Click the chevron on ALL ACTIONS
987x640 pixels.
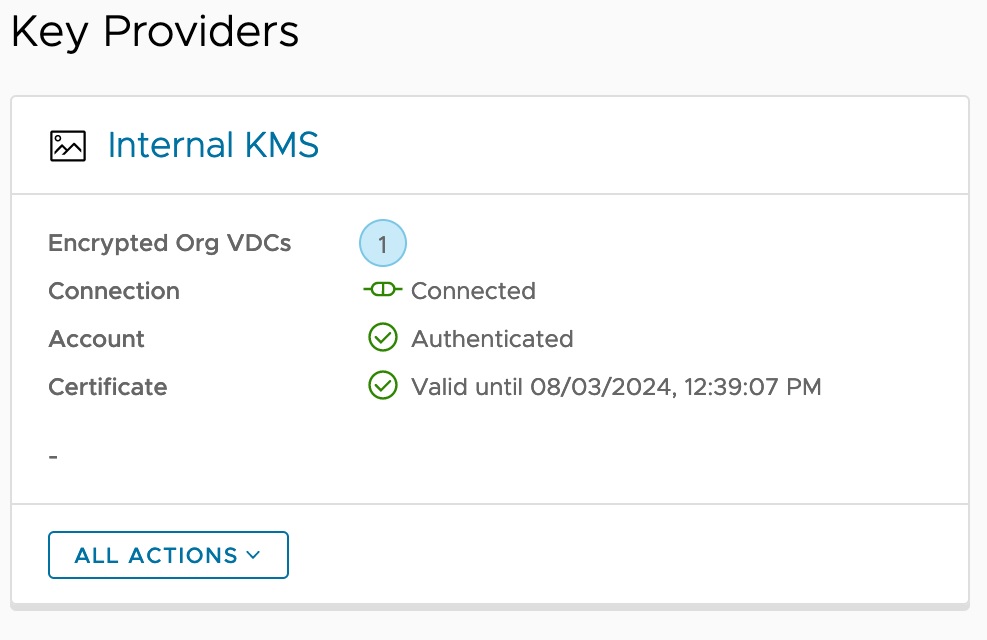point(252,555)
